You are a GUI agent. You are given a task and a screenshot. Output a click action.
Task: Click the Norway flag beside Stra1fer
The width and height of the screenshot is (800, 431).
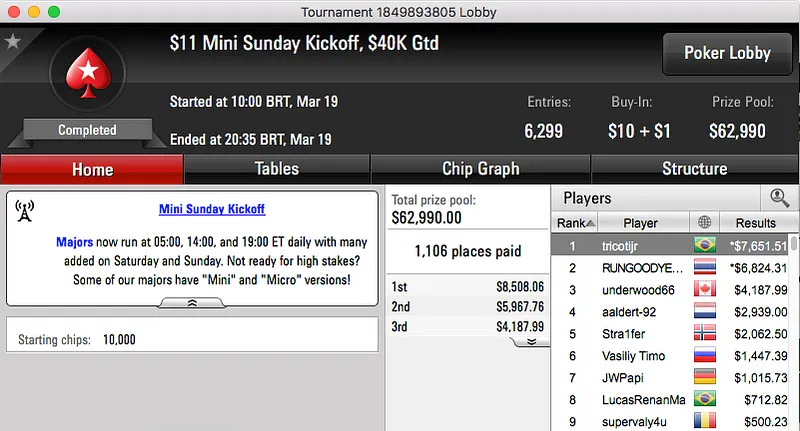(704, 334)
